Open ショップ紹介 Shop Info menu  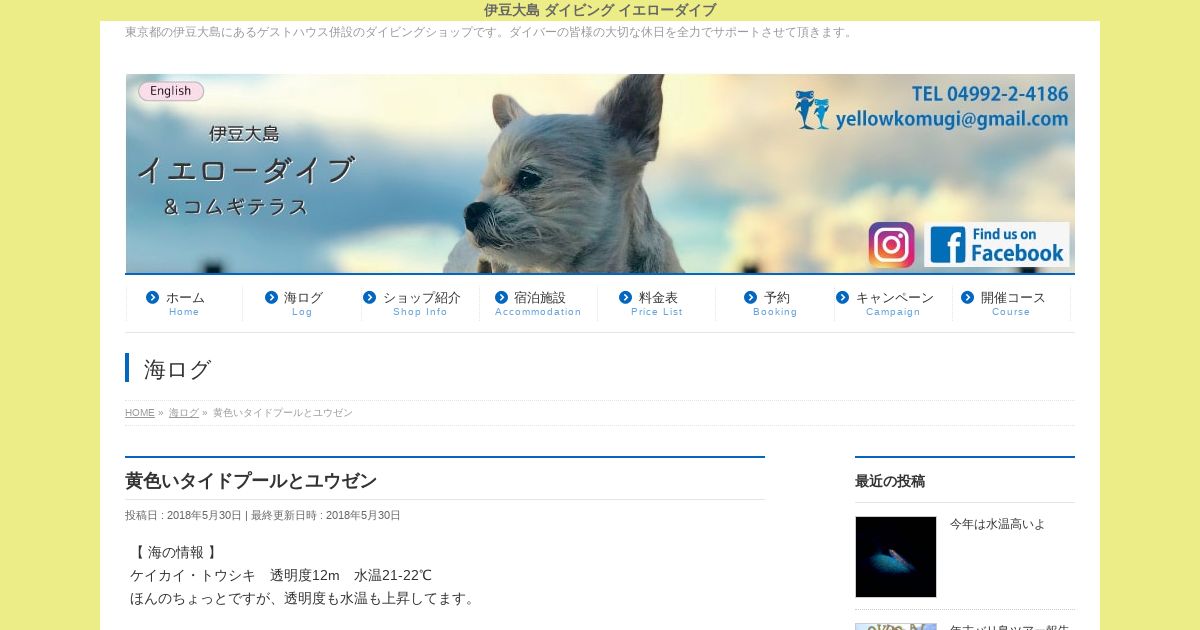point(420,304)
